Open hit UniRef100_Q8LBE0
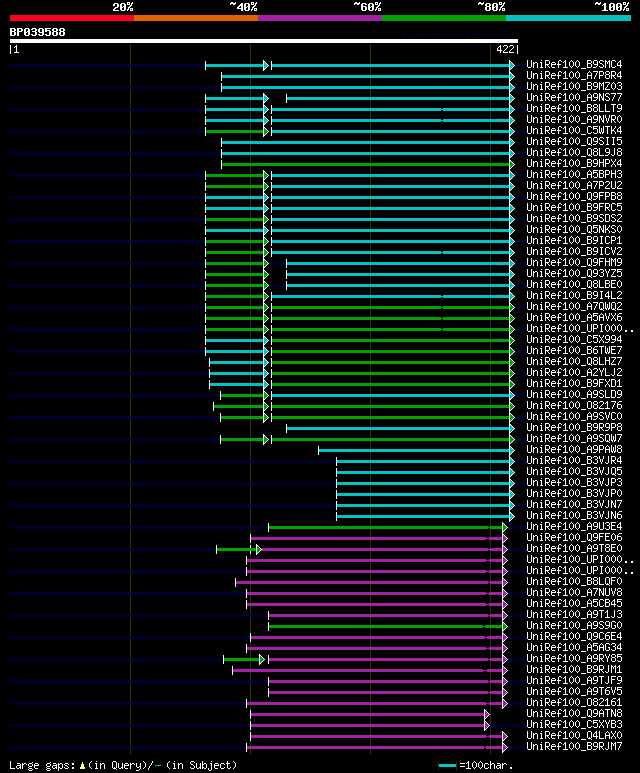Image resolution: width=640 pixels, height=773 pixels. point(574,284)
